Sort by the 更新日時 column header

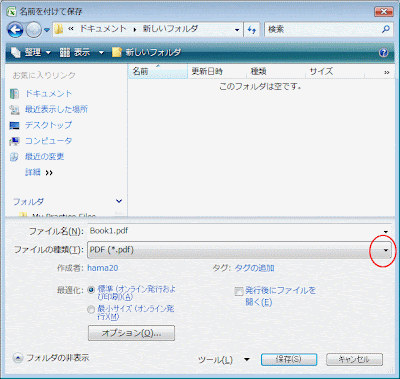click(217, 71)
